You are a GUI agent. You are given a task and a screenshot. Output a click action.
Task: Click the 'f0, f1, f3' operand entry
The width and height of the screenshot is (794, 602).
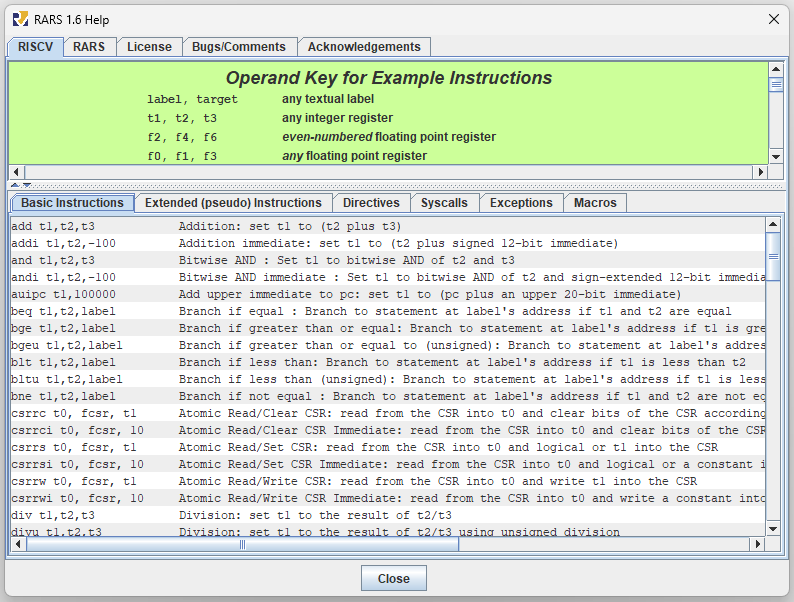(x=182, y=156)
